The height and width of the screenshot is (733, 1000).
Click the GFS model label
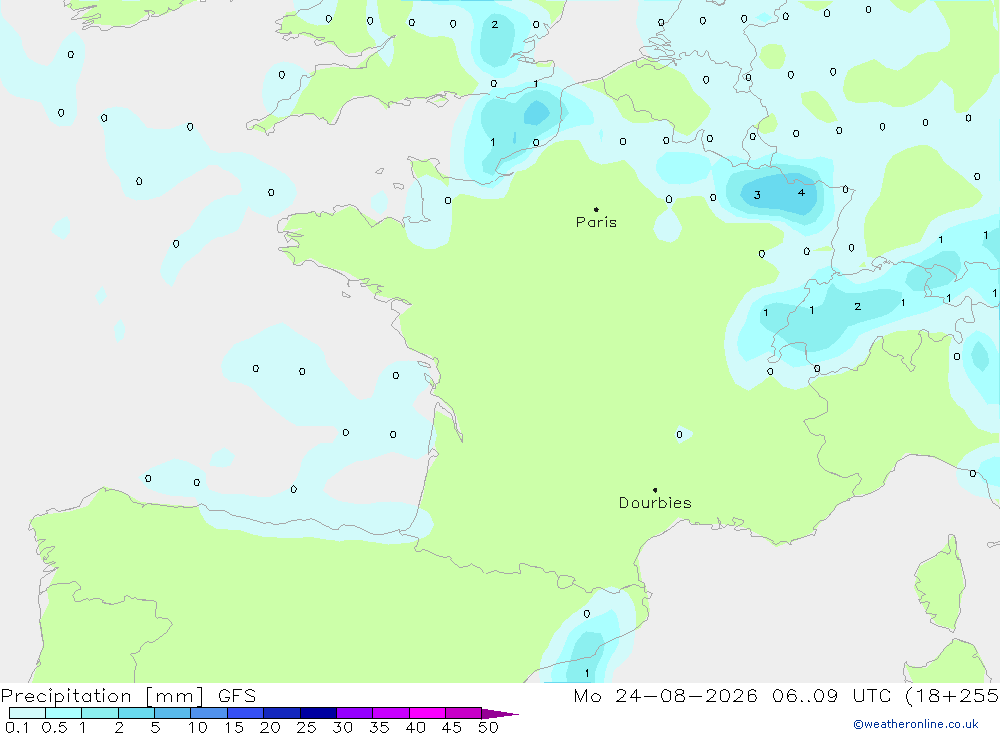pos(237,696)
